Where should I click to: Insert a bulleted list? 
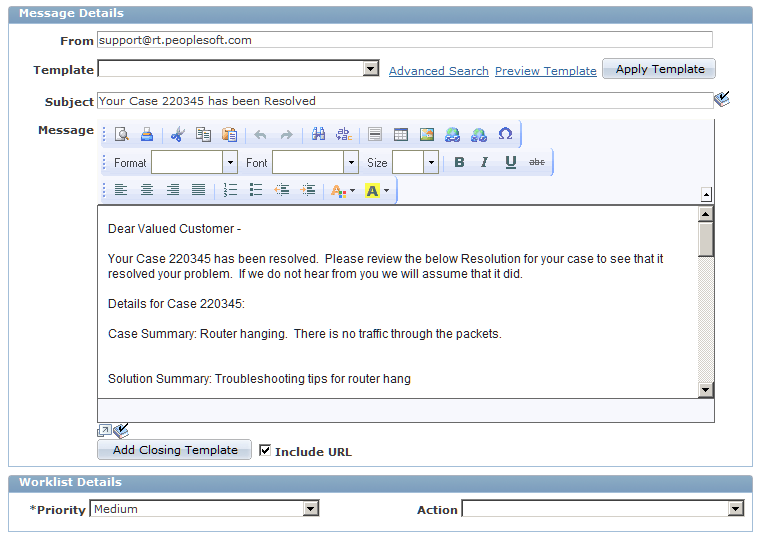tap(256, 190)
